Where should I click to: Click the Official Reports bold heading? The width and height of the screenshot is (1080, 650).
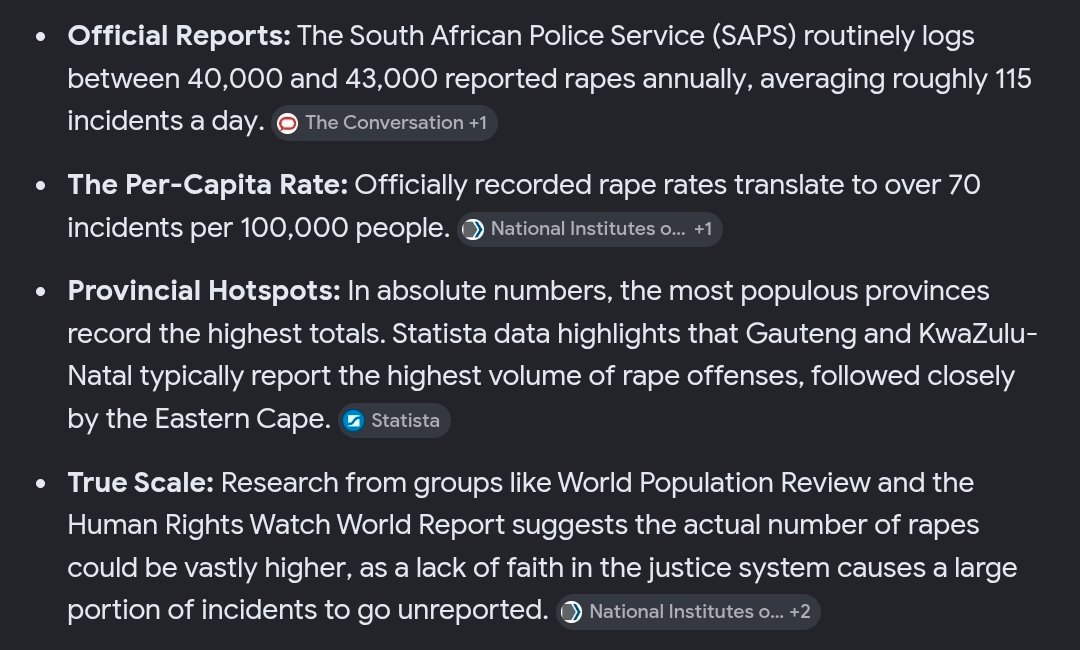pyautogui.click(x=179, y=36)
